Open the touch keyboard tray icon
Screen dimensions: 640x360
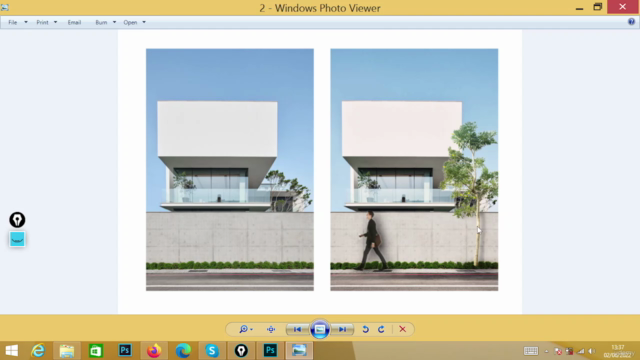pos(531,351)
